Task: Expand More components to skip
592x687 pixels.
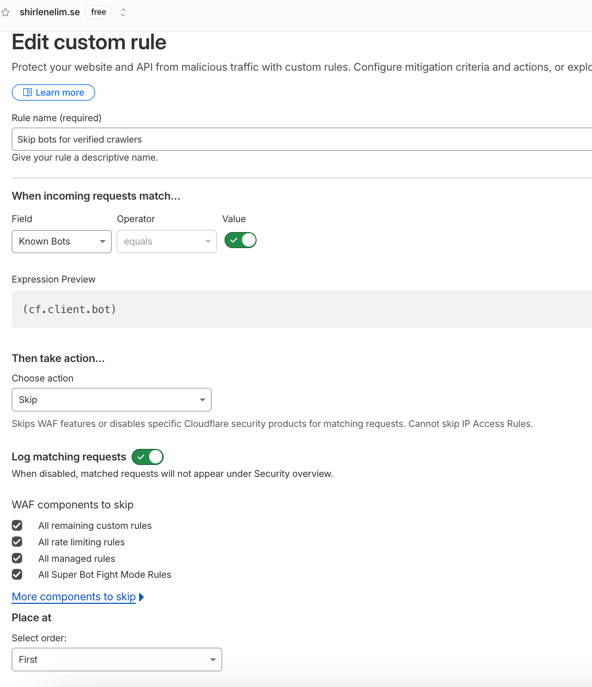Action: 74,597
